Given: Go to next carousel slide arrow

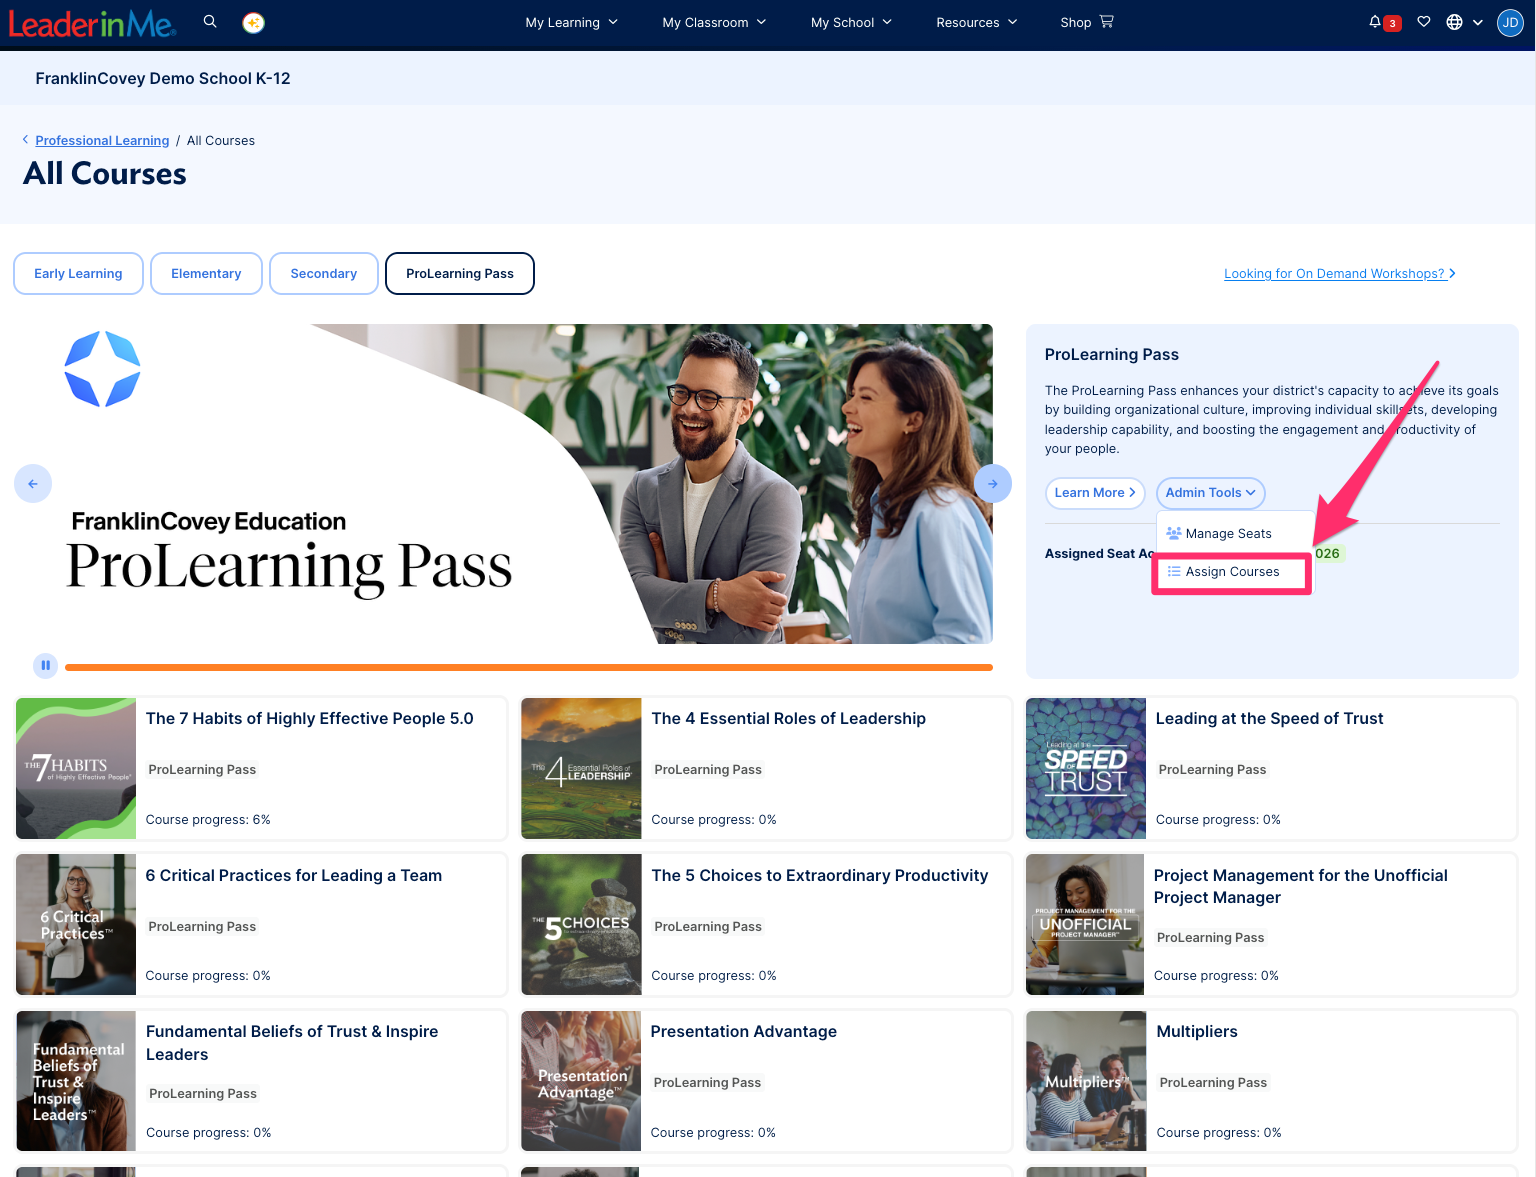Looking at the screenshot, I should 993,484.
